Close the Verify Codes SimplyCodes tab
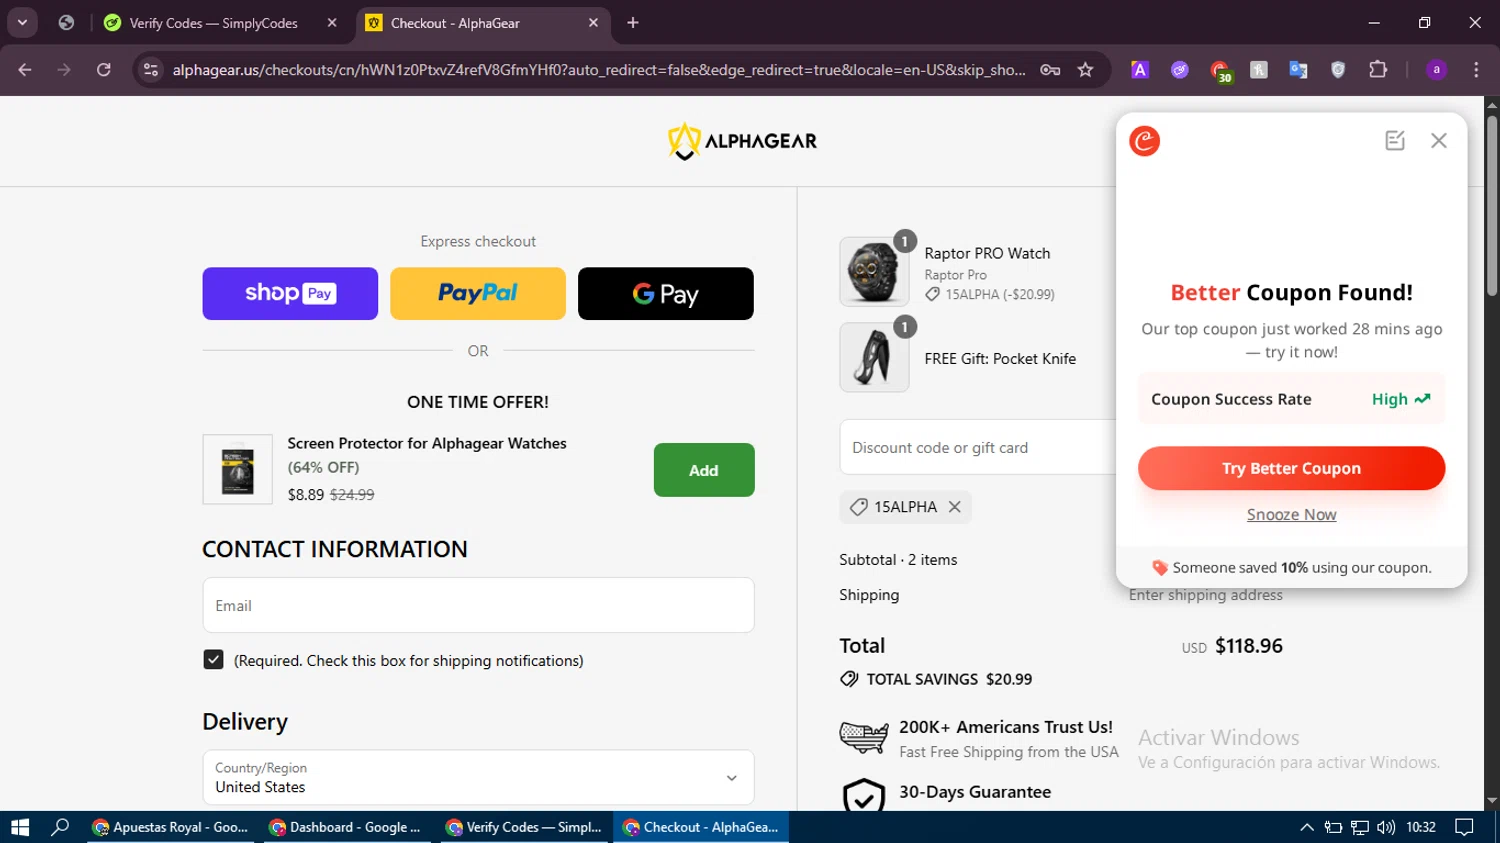The width and height of the screenshot is (1500, 843). (x=332, y=23)
